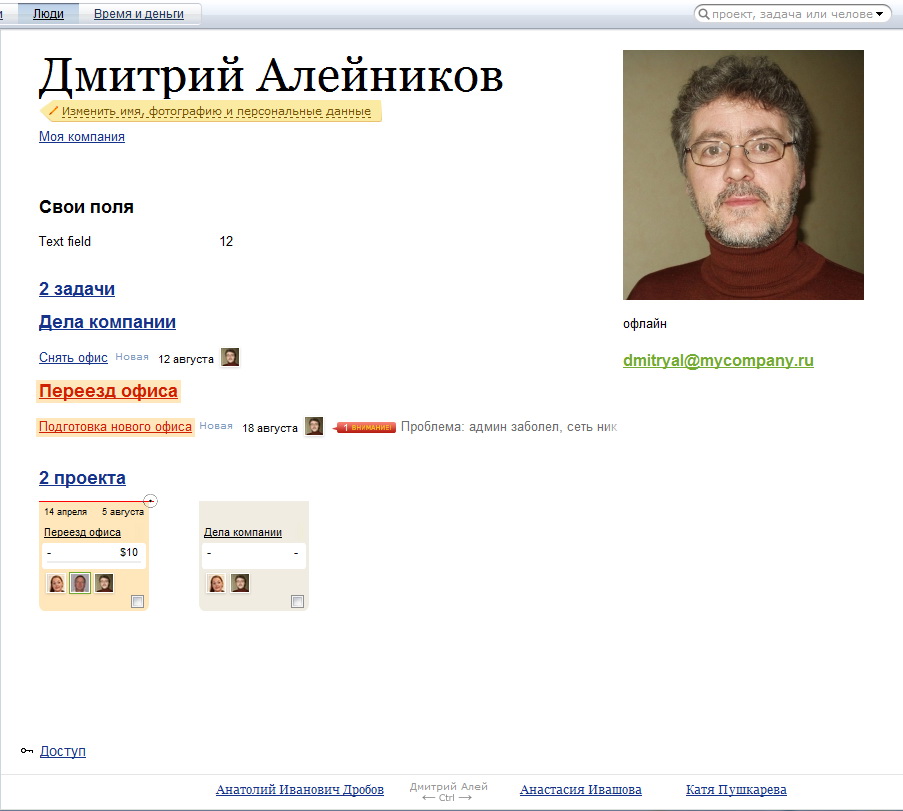Open the '2 задачи' heading link
The image size is (903, 811).
pos(77,289)
